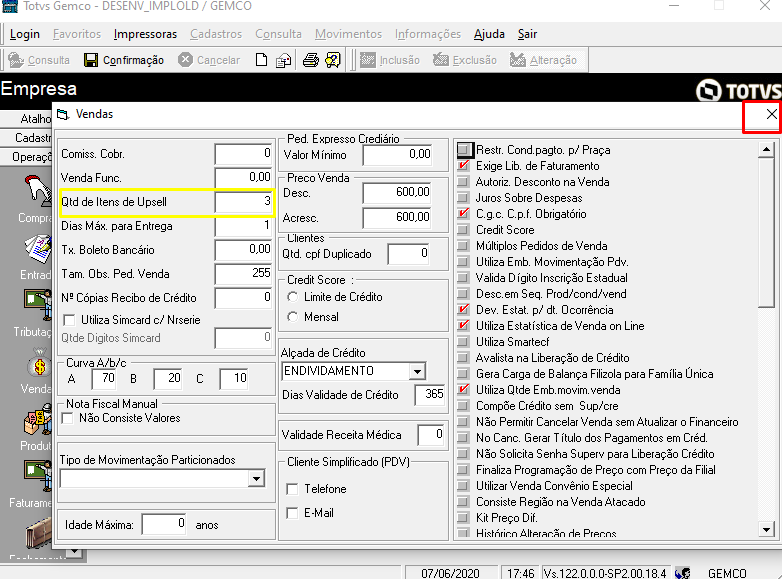Viewport: 782px width, 579px height.
Task: Click the Inclusão toolbar icon
Action: (x=368, y=60)
